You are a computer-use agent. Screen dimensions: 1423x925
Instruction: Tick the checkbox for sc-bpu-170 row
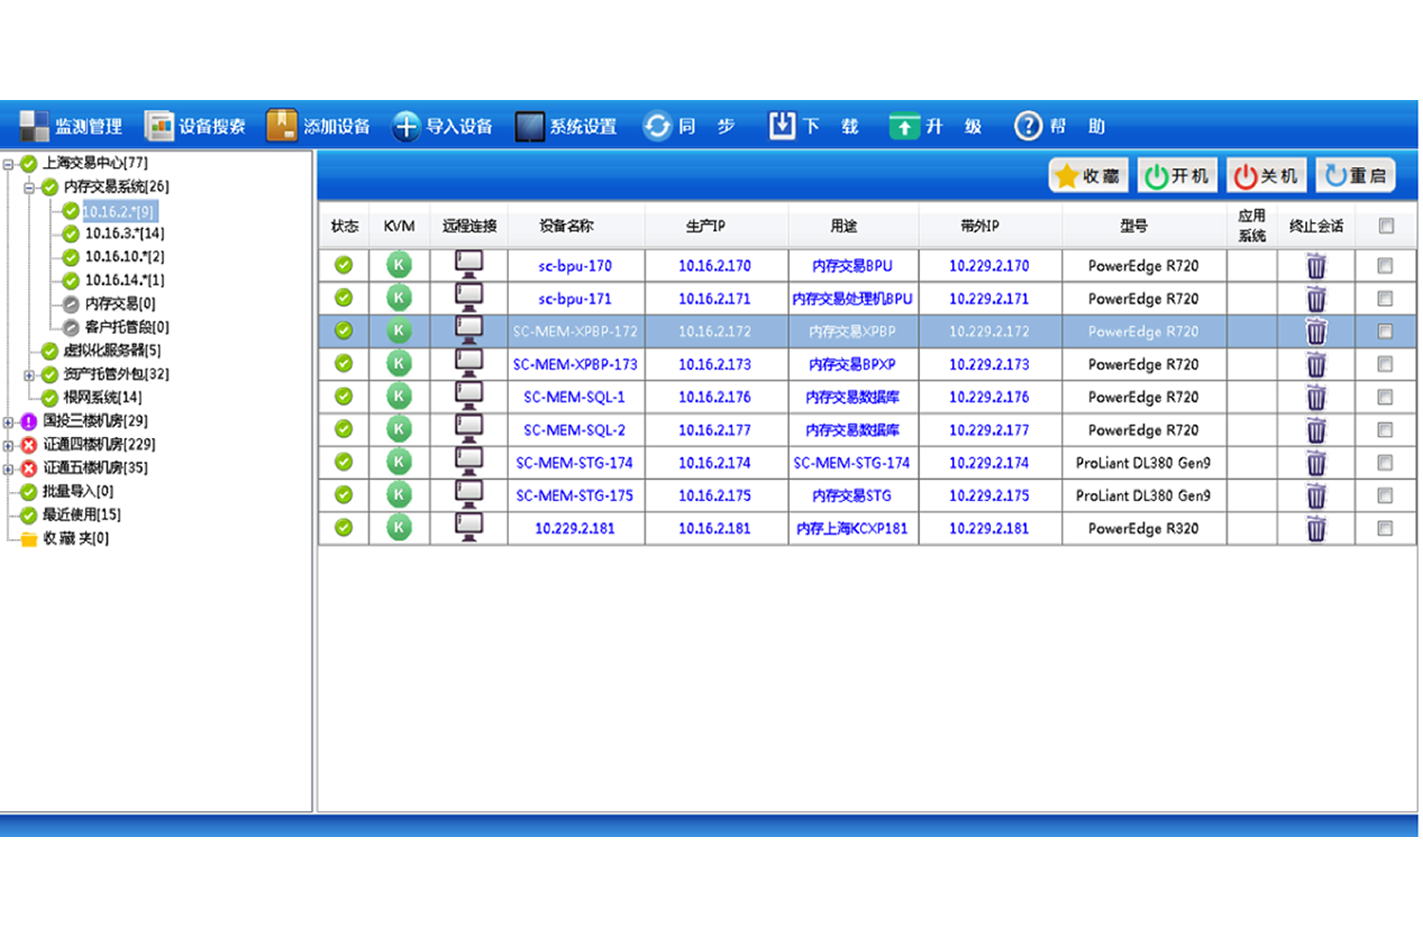click(x=1385, y=266)
